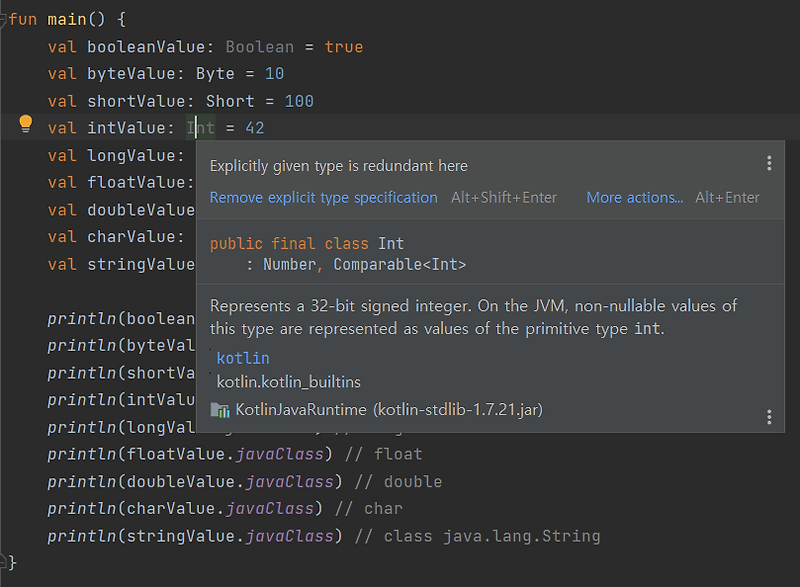The height and width of the screenshot is (587, 800).
Task: Click the yellow lightbulb intention icon
Action: pos(26,127)
